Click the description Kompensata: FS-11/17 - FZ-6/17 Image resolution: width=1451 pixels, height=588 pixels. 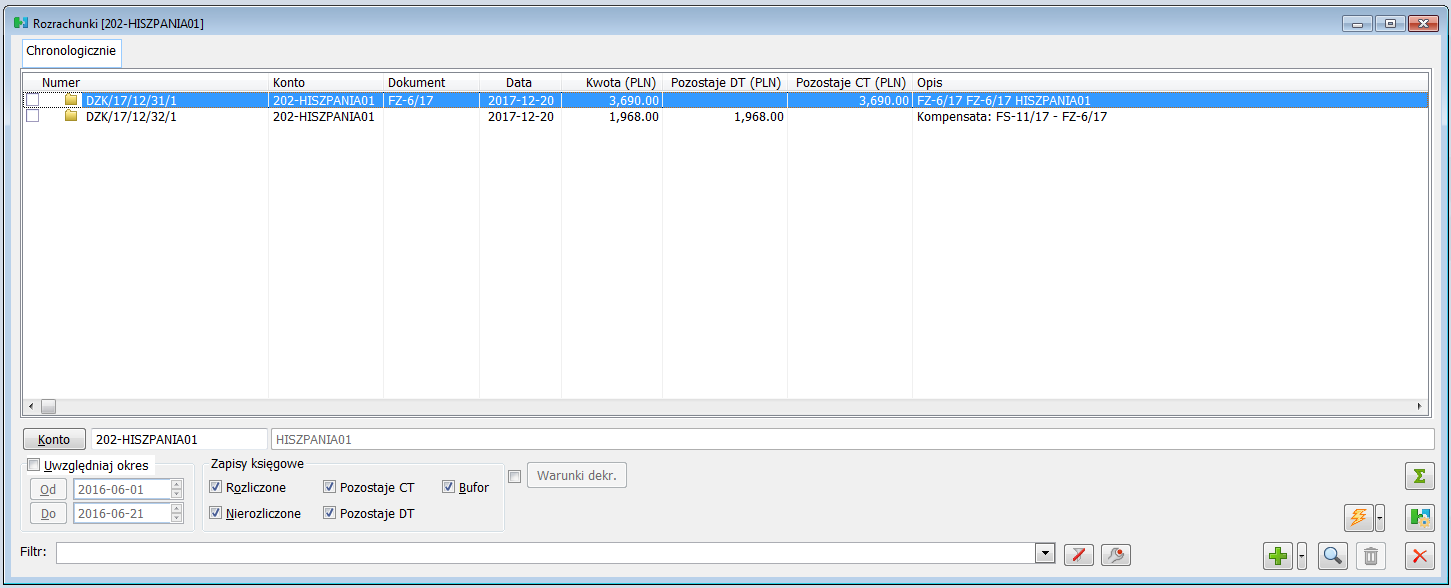pyautogui.click(x=1012, y=116)
